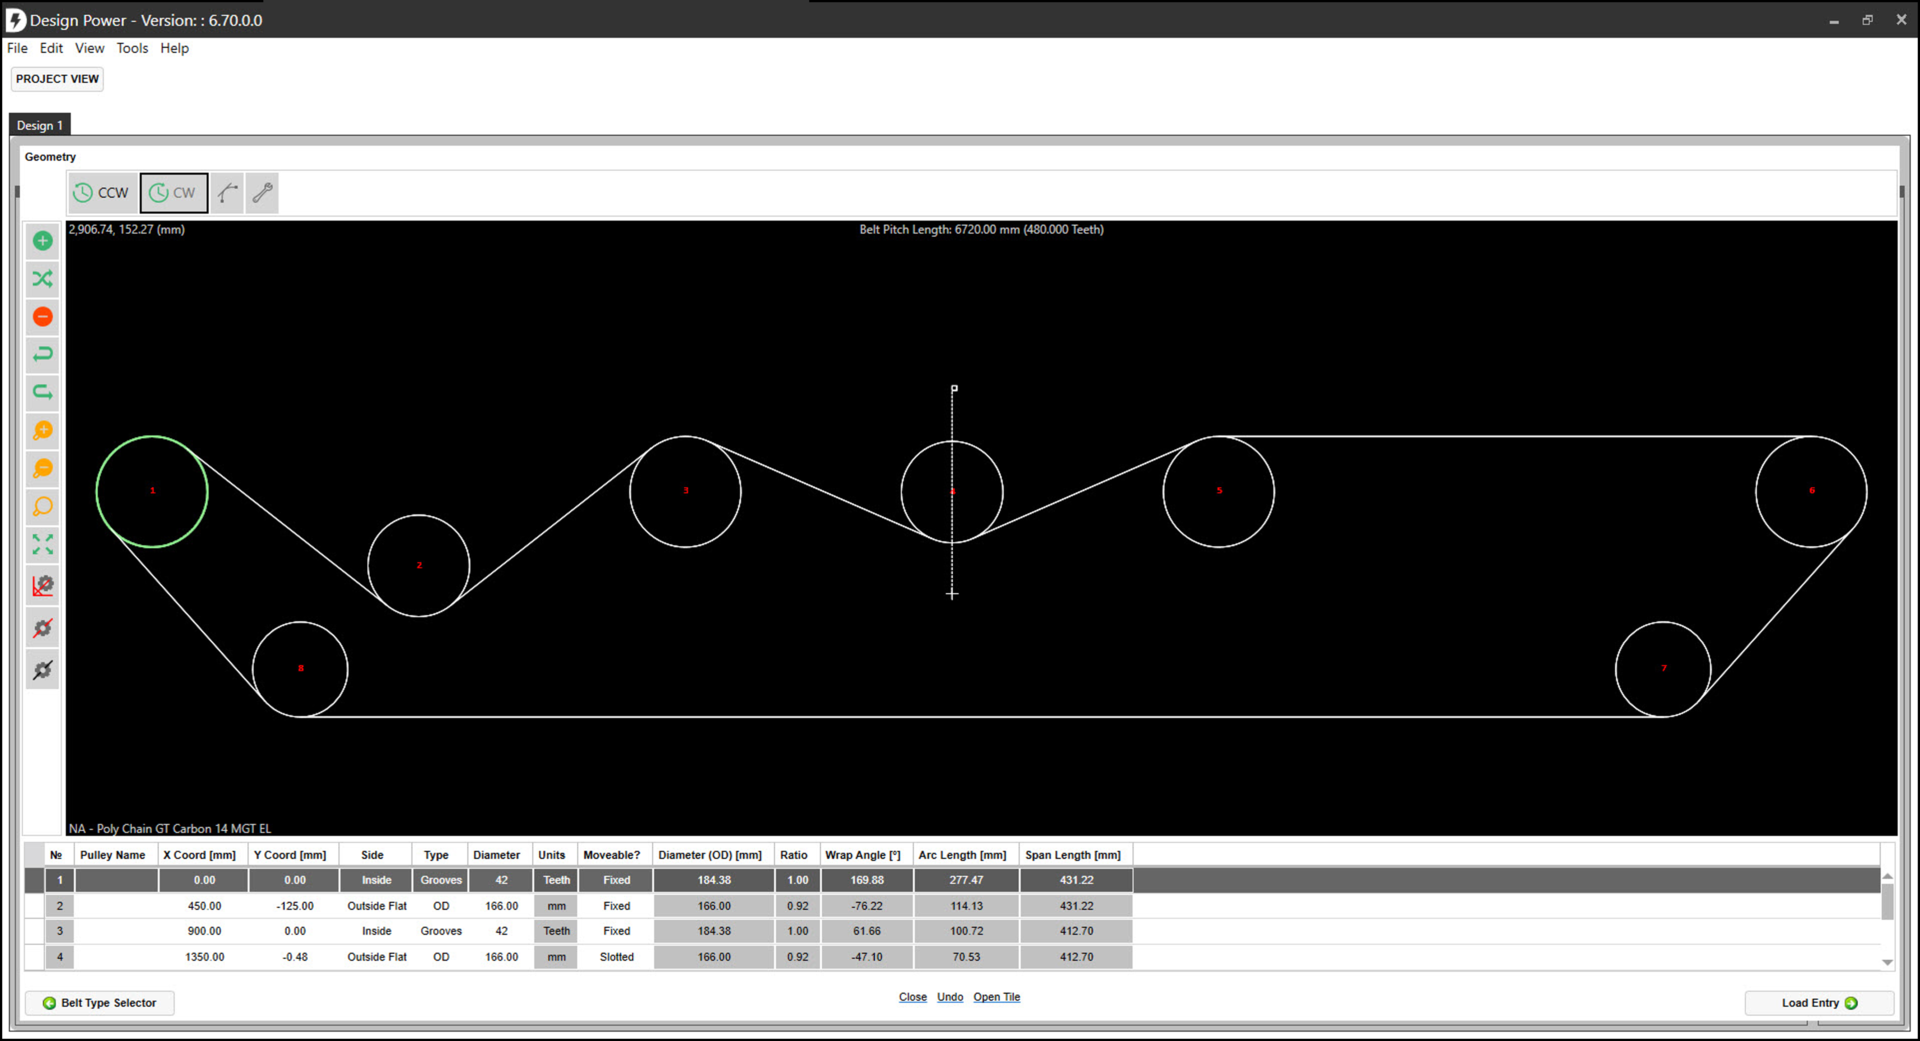Select the curve path tool icon

pyautogui.click(x=228, y=193)
